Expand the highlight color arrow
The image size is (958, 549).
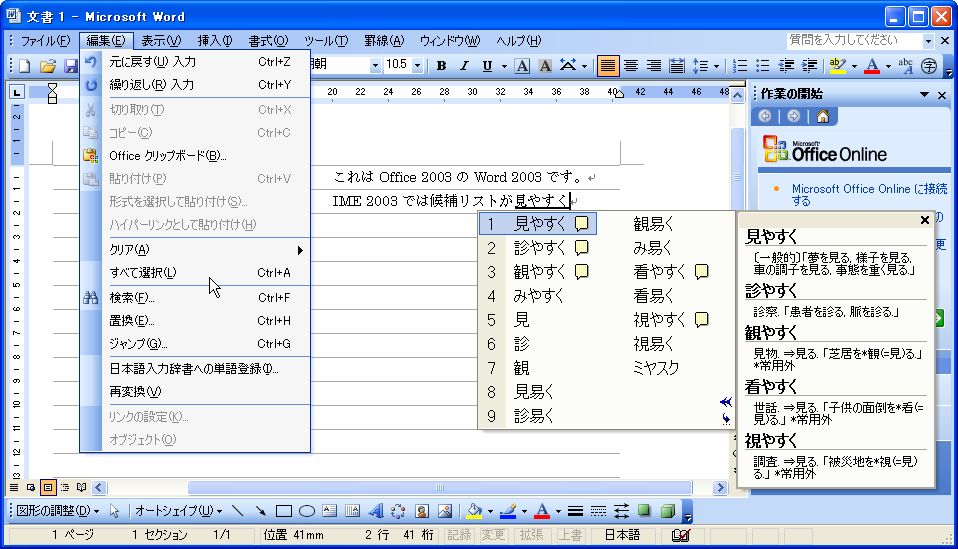coord(854,65)
